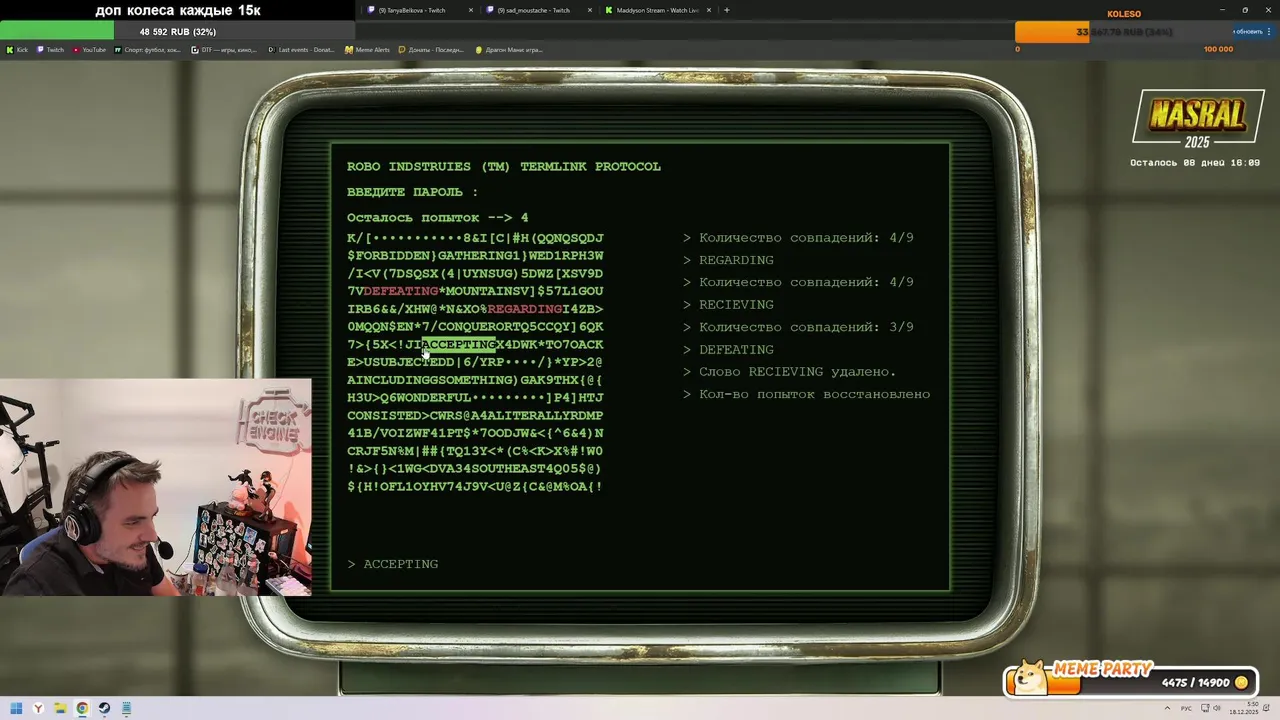
Task: Open the notepad app on taskbar
Action: coord(127,709)
